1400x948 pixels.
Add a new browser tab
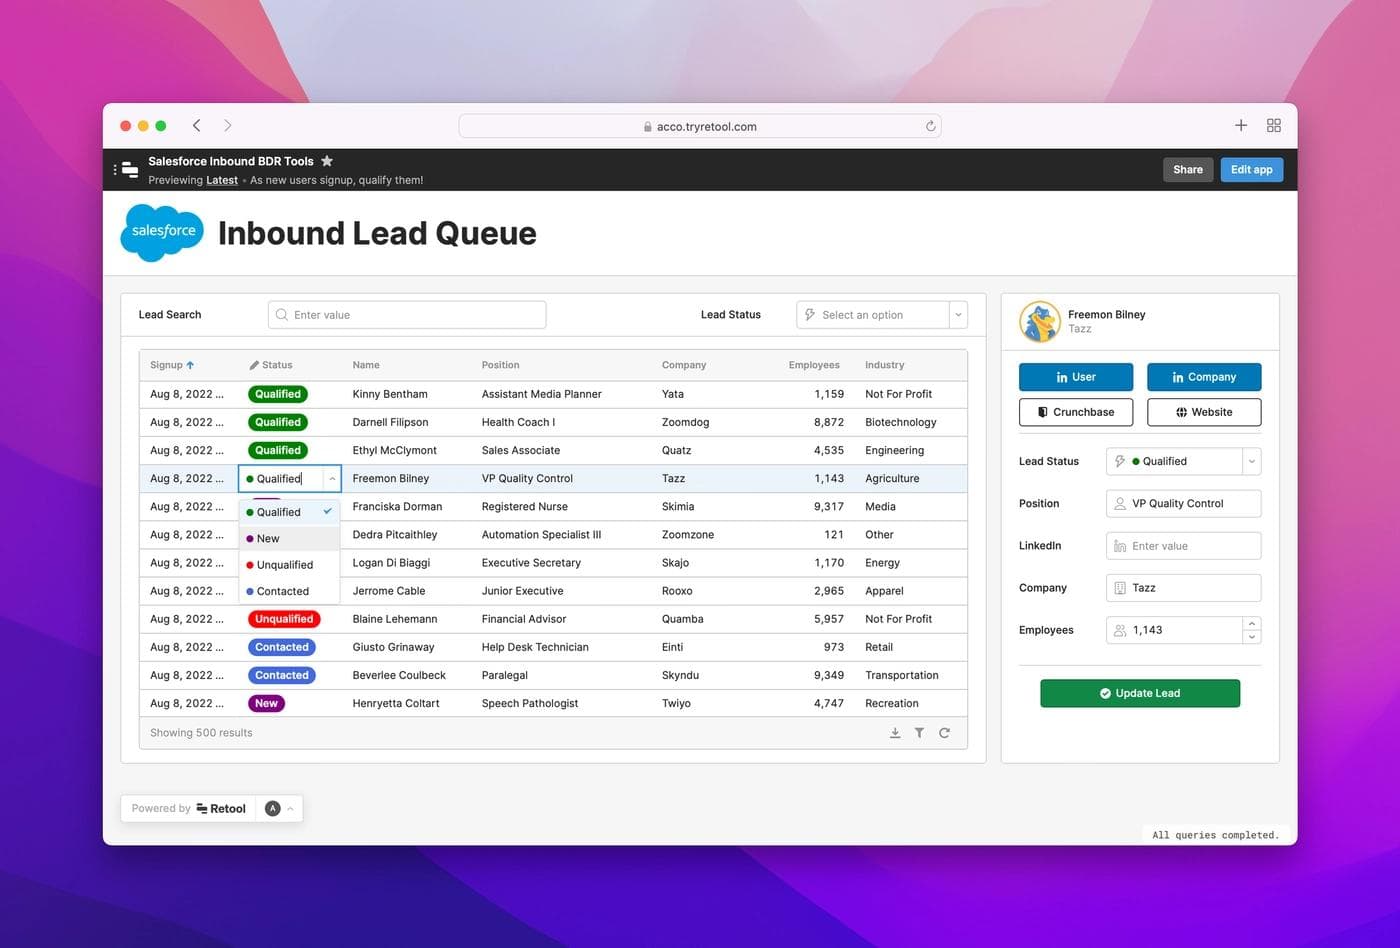tap(1240, 125)
